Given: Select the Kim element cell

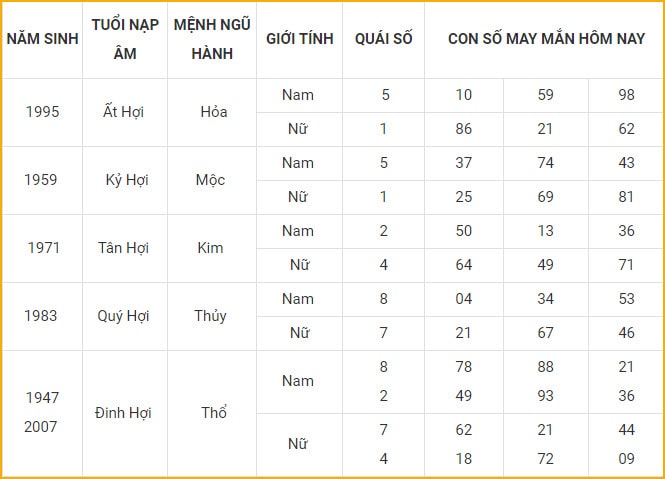Looking at the screenshot, I should point(210,248).
